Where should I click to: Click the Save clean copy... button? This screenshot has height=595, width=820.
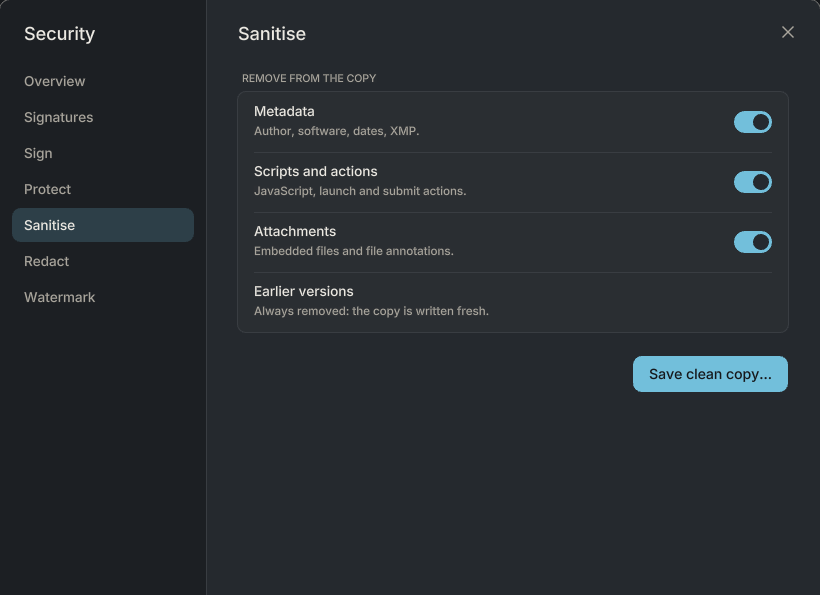tap(710, 374)
